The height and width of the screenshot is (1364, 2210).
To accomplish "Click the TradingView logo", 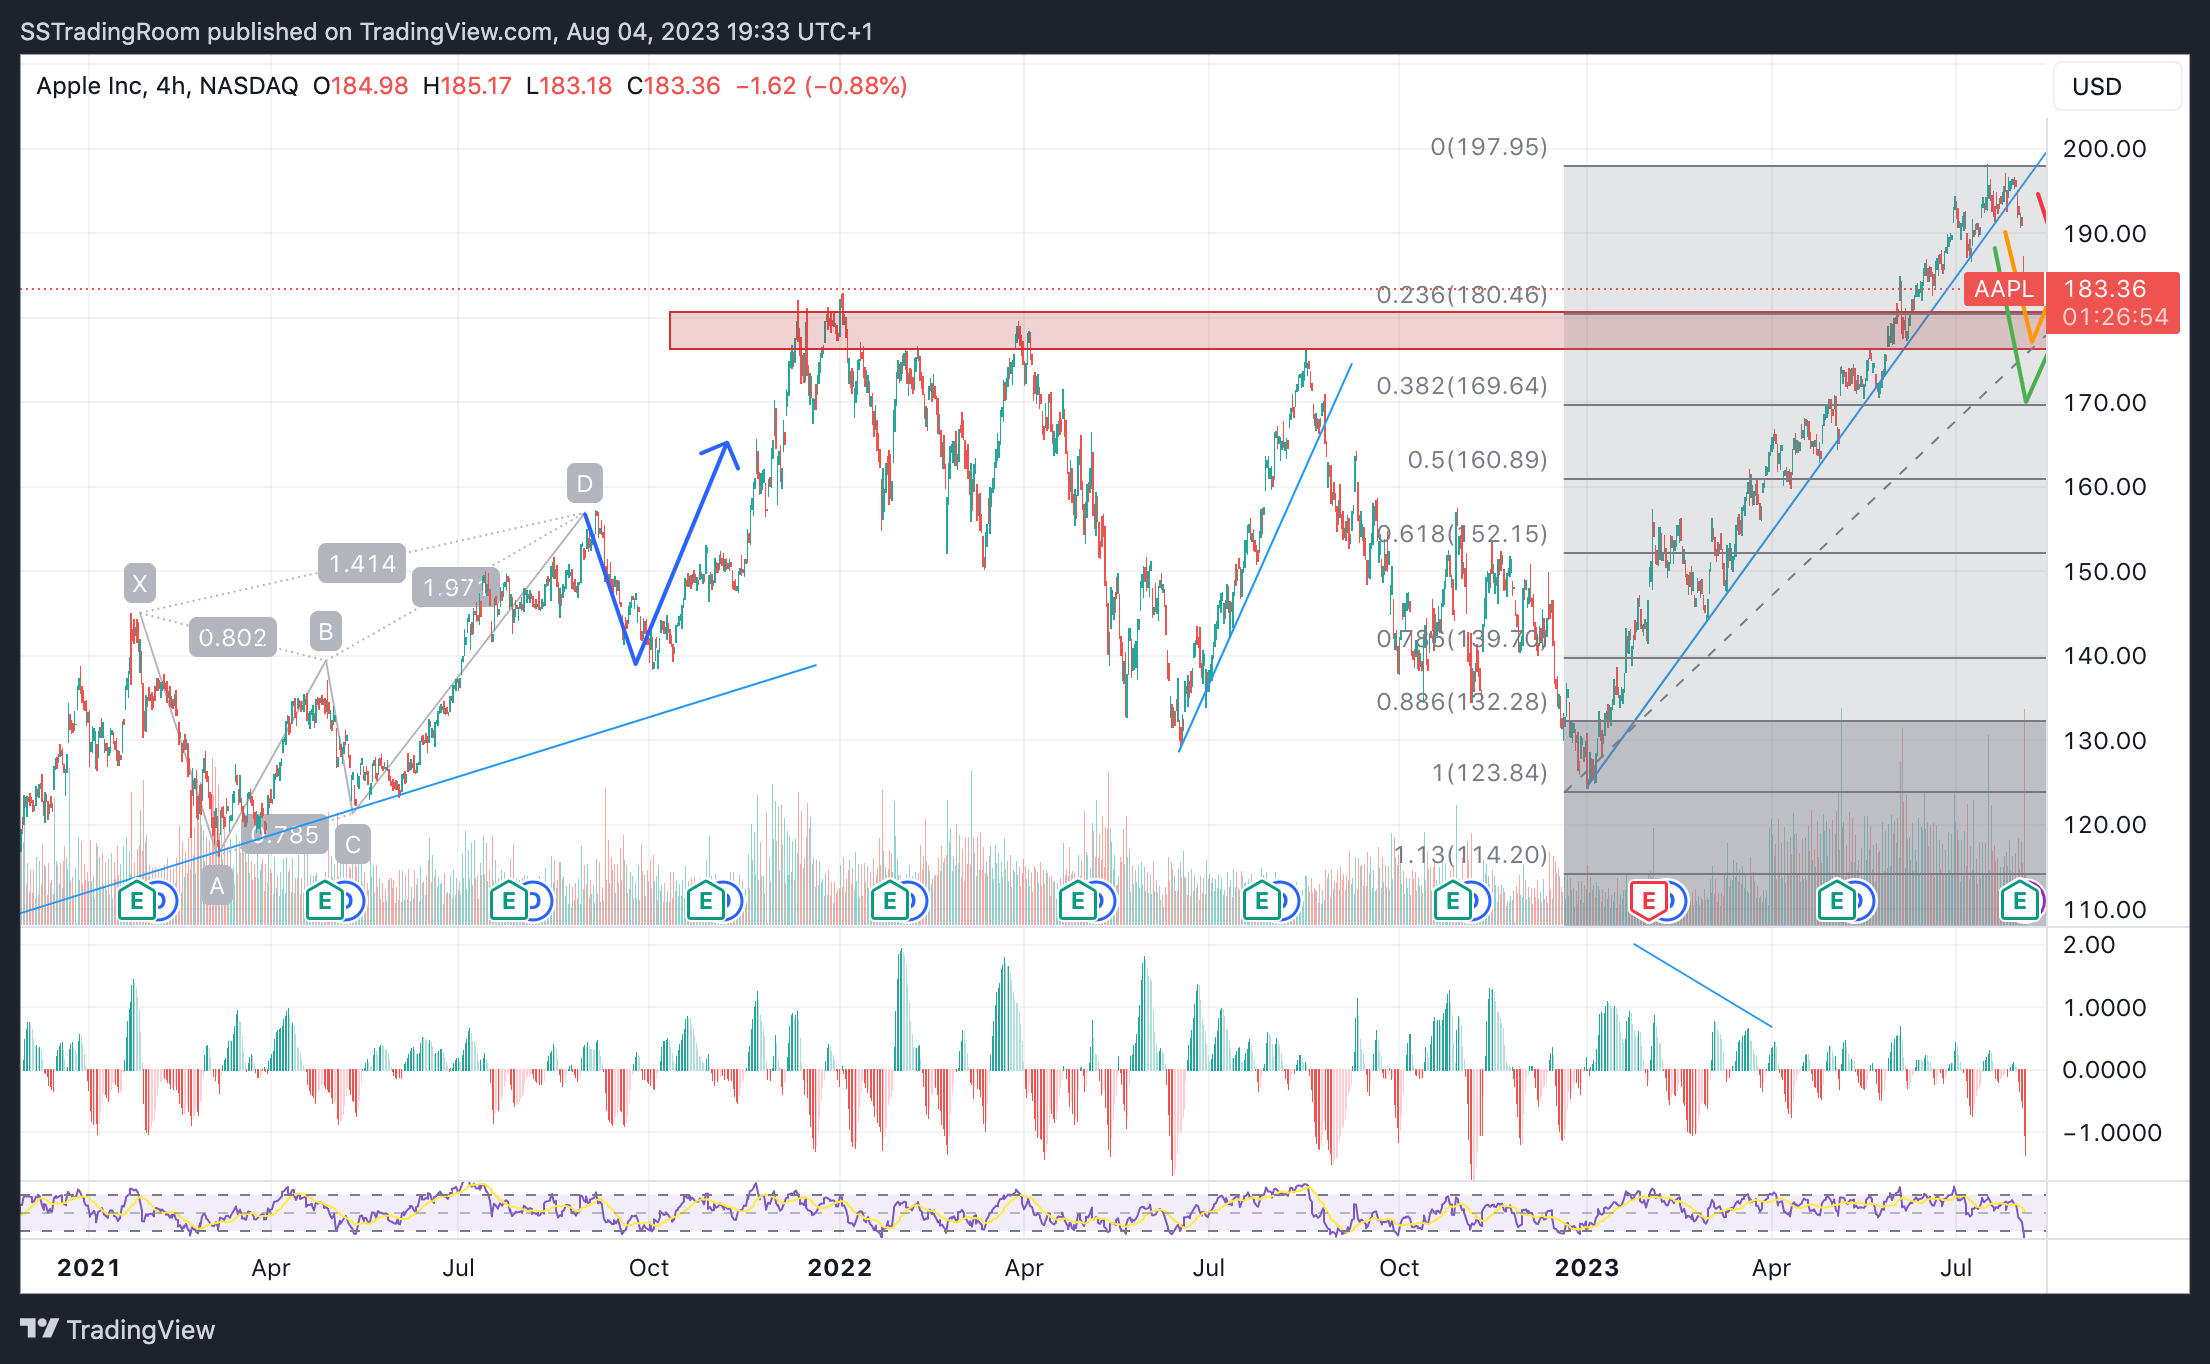I will pos(118,1329).
